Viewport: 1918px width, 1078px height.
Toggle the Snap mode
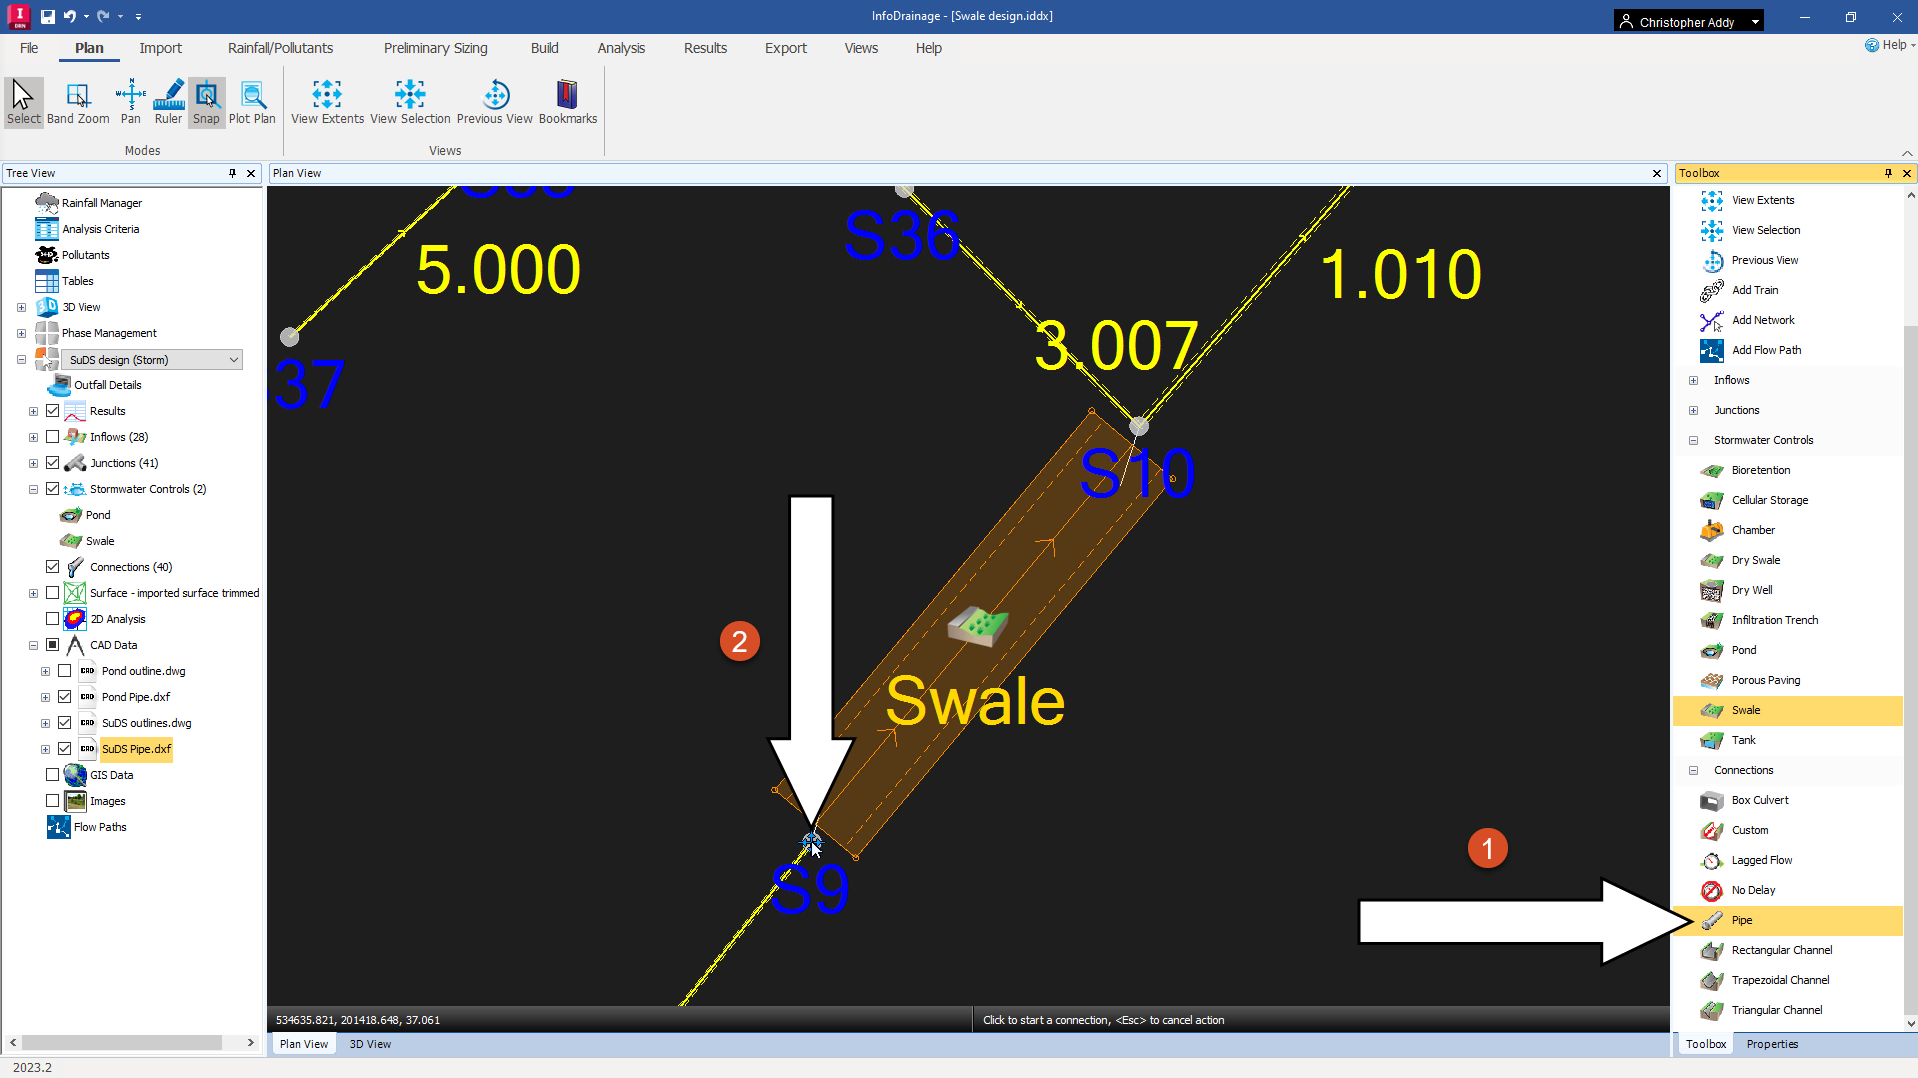(x=206, y=102)
